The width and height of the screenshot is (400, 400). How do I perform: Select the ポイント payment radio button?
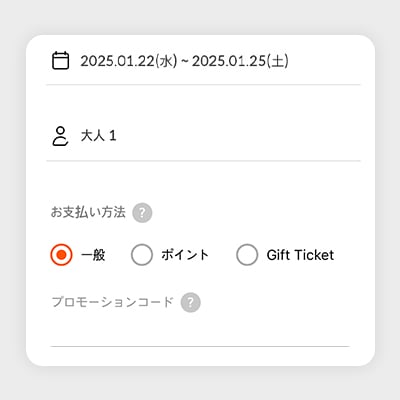click(x=142, y=255)
